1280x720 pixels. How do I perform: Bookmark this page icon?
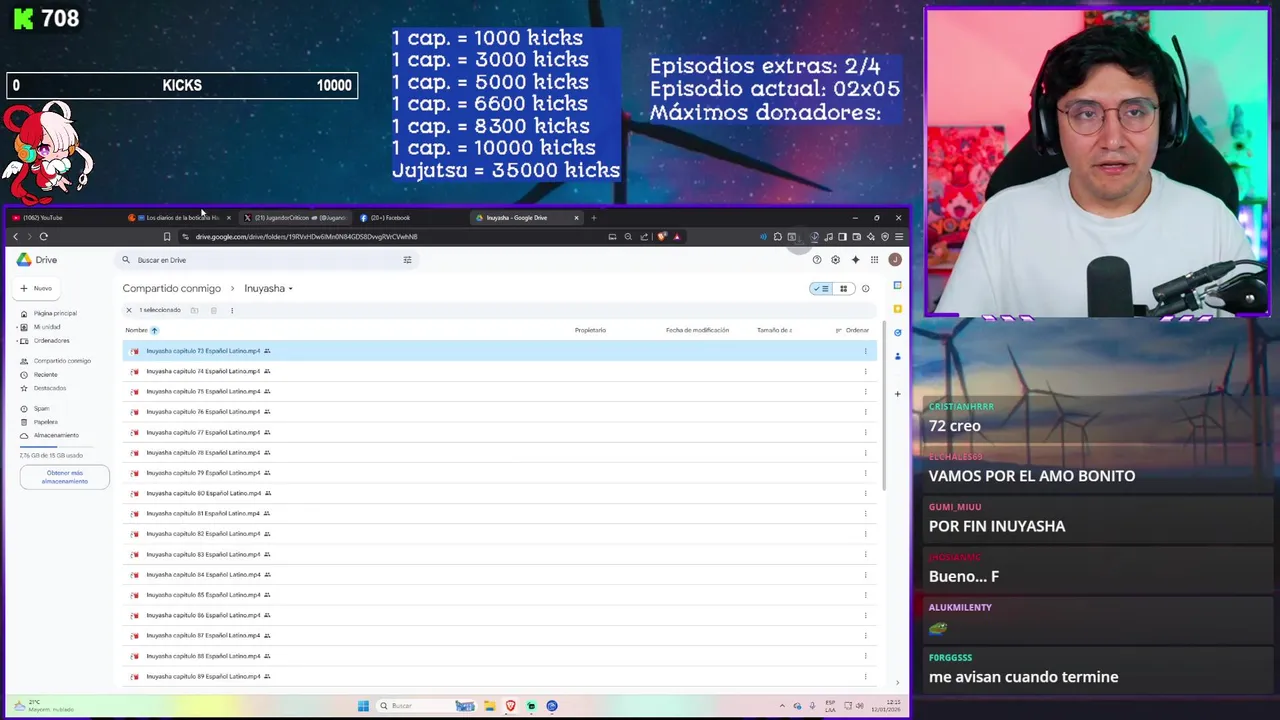[x=166, y=237]
